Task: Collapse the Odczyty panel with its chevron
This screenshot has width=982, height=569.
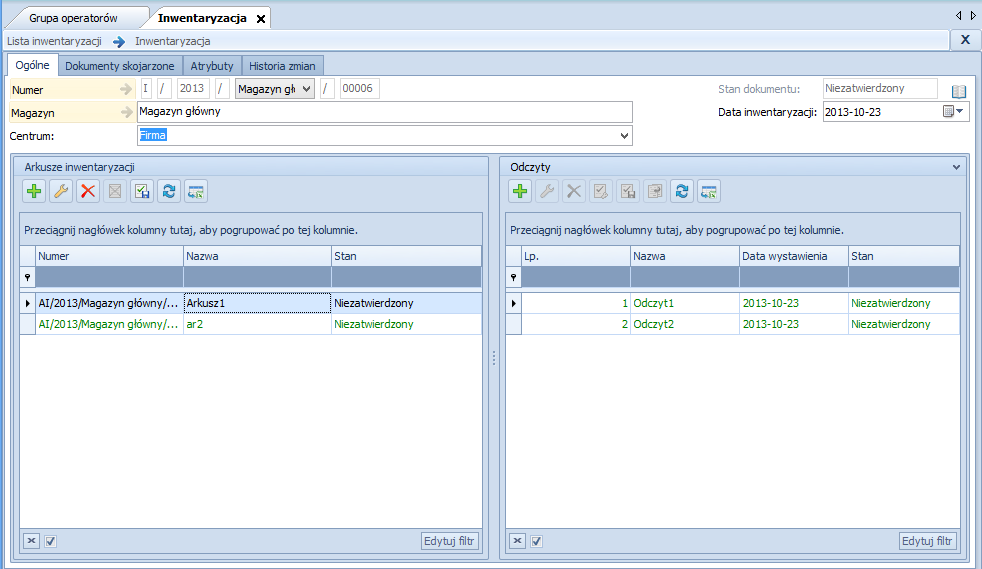Action: pos(956,167)
